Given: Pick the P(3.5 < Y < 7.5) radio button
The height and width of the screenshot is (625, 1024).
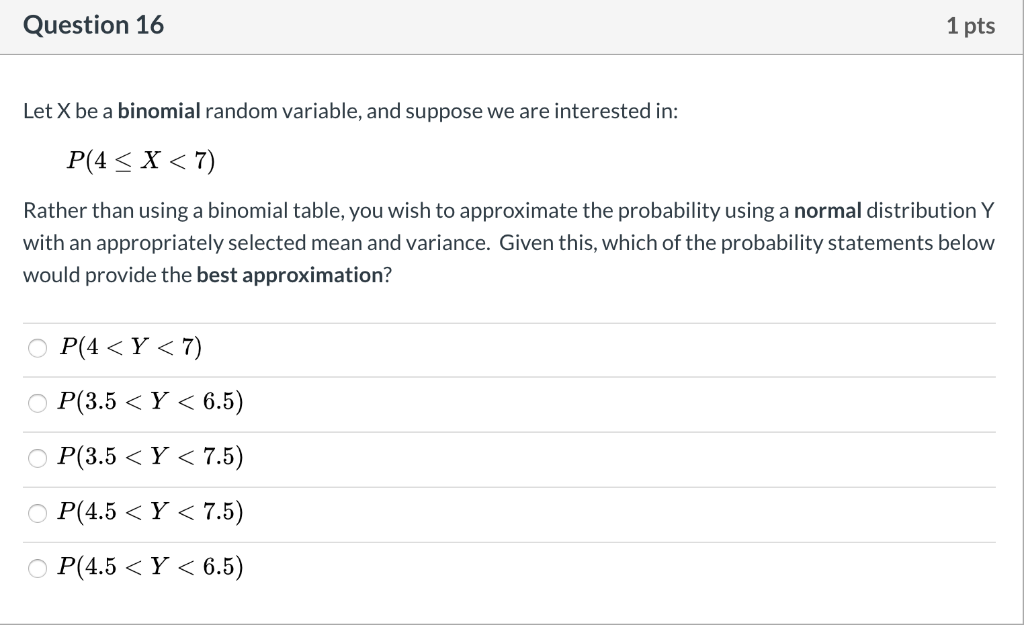Looking at the screenshot, I should pyautogui.click(x=37, y=458).
